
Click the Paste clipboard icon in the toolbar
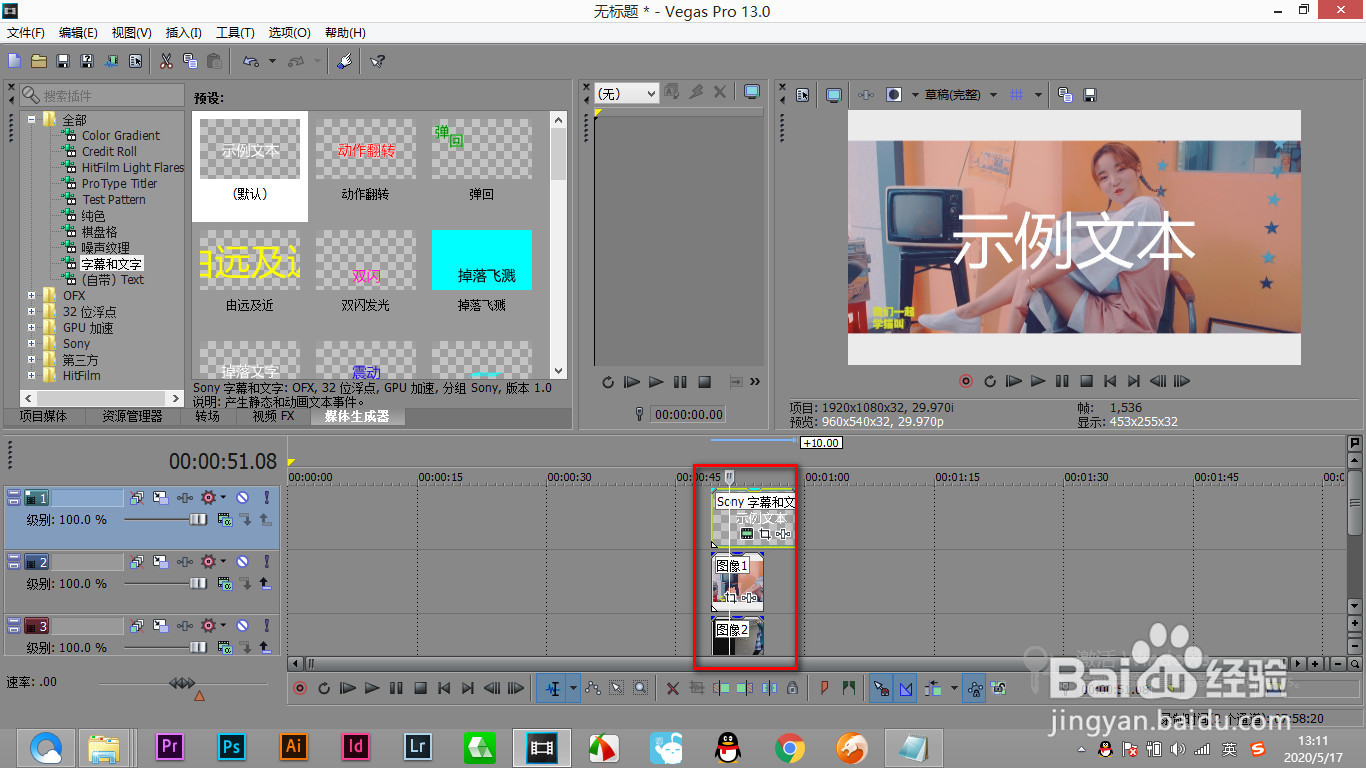(x=214, y=61)
